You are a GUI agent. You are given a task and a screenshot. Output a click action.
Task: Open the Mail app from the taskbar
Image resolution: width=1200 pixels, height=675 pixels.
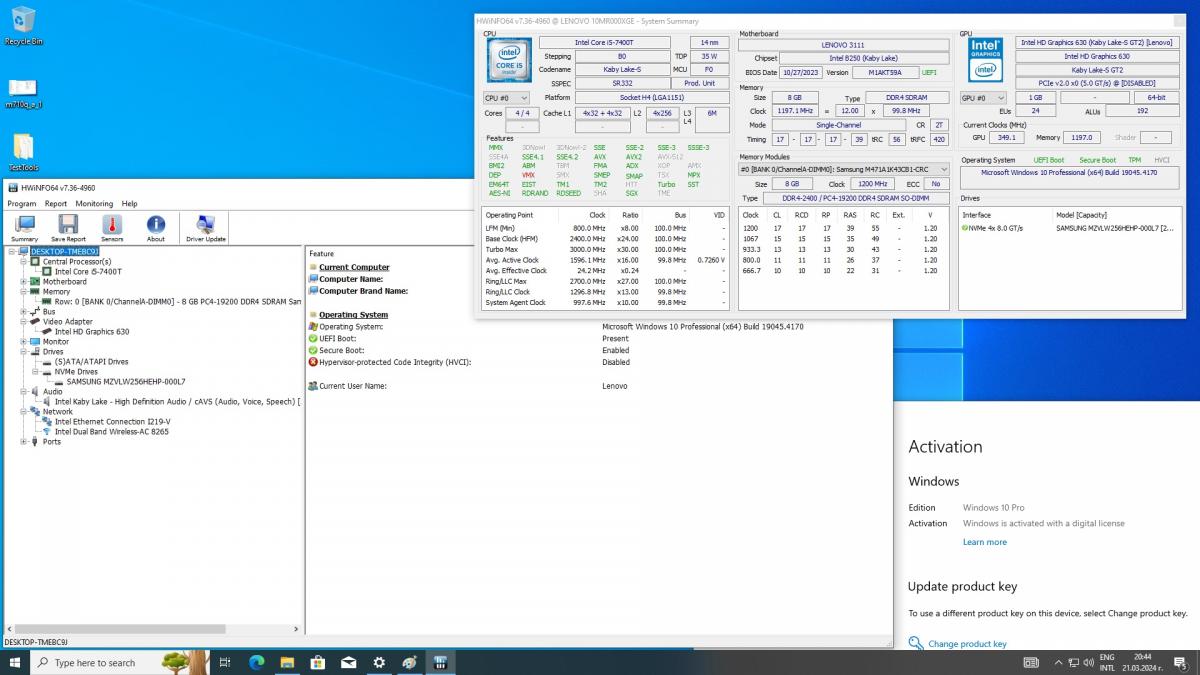point(349,662)
